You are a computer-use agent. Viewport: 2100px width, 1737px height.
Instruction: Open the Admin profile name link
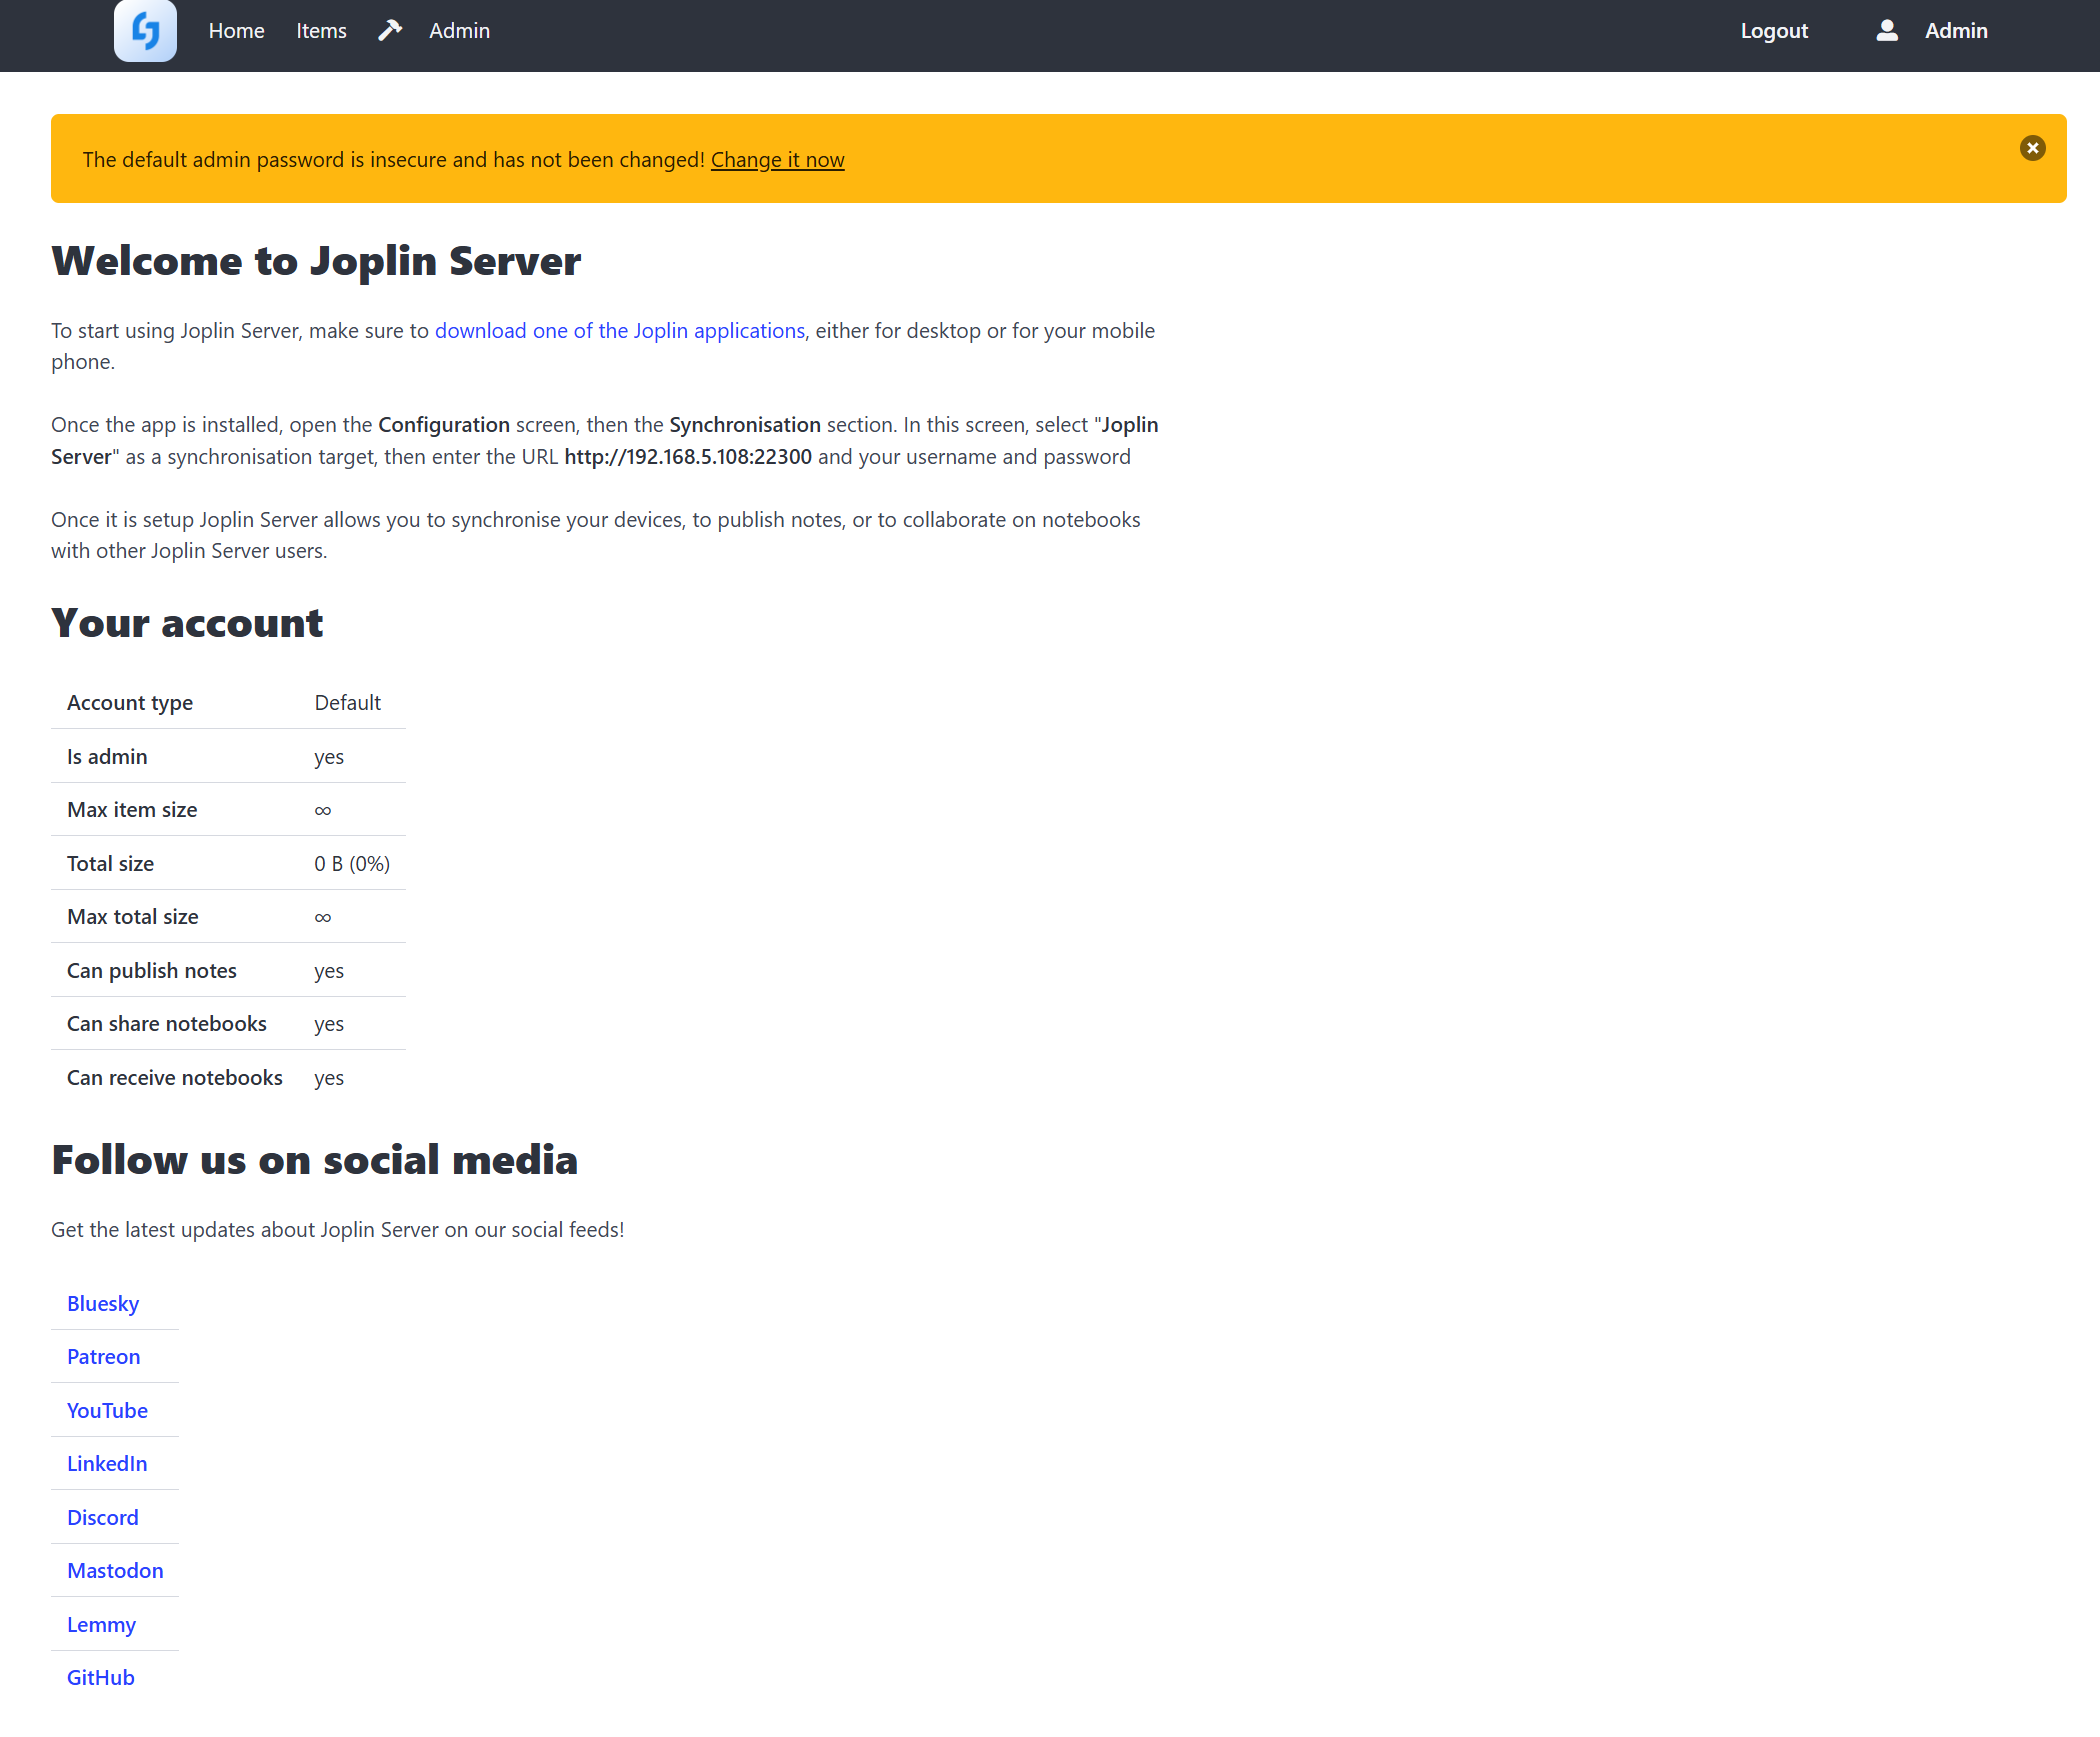click(1955, 31)
